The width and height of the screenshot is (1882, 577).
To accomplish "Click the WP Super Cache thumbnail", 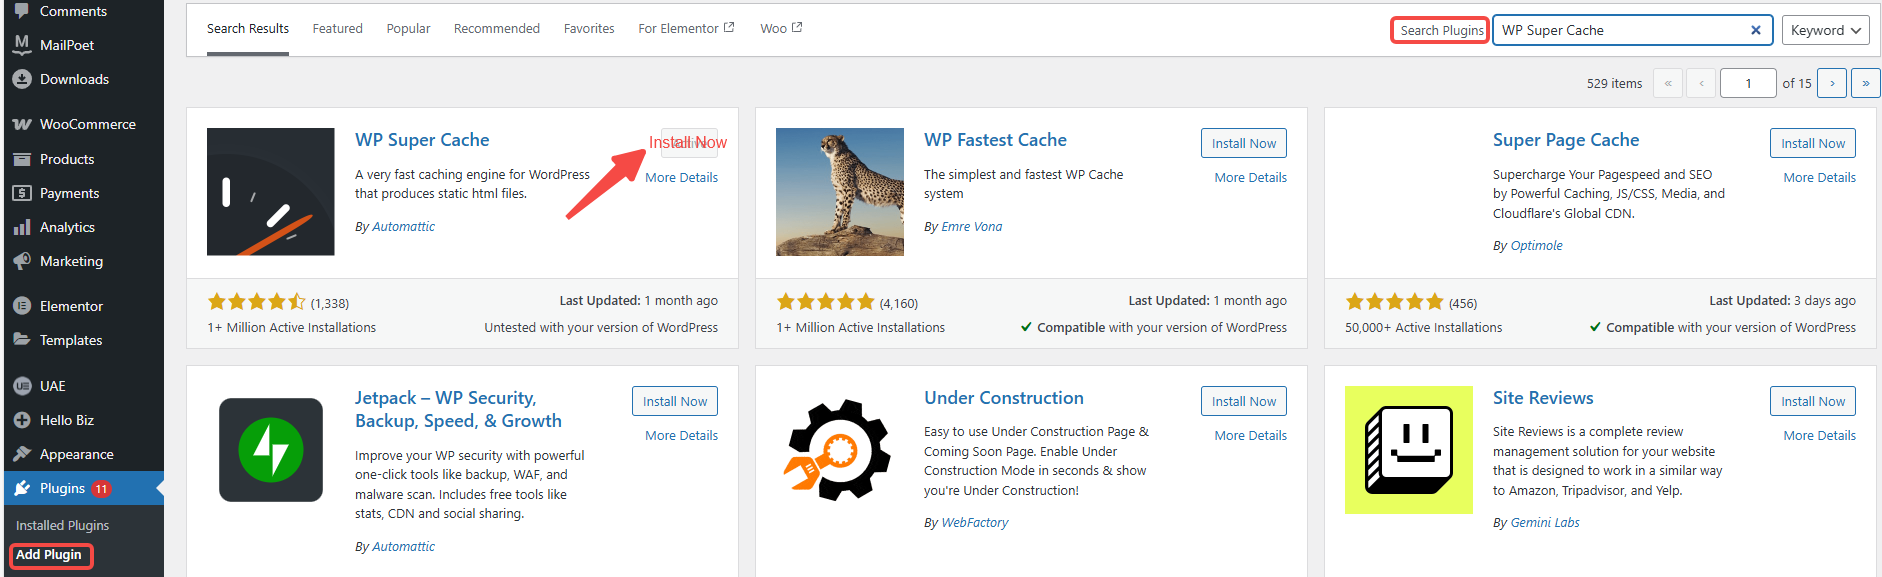I will click(270, 191).
